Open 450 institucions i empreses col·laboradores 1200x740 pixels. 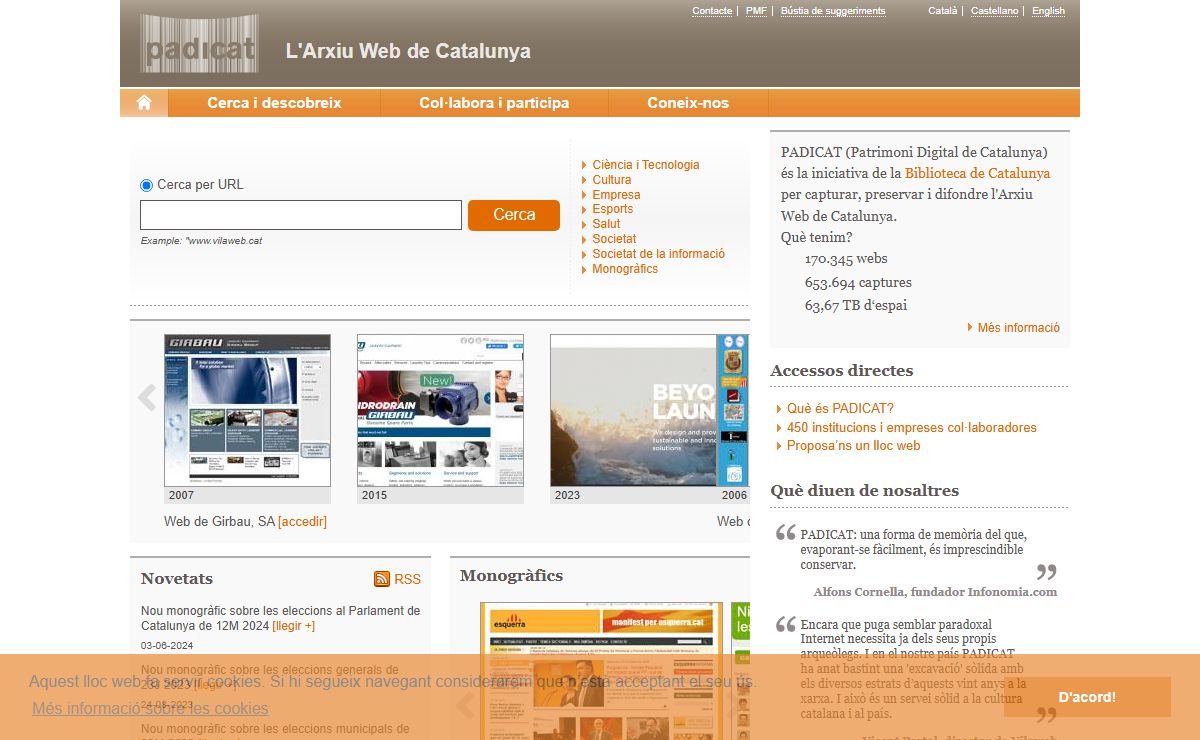[x=911, y=427]
